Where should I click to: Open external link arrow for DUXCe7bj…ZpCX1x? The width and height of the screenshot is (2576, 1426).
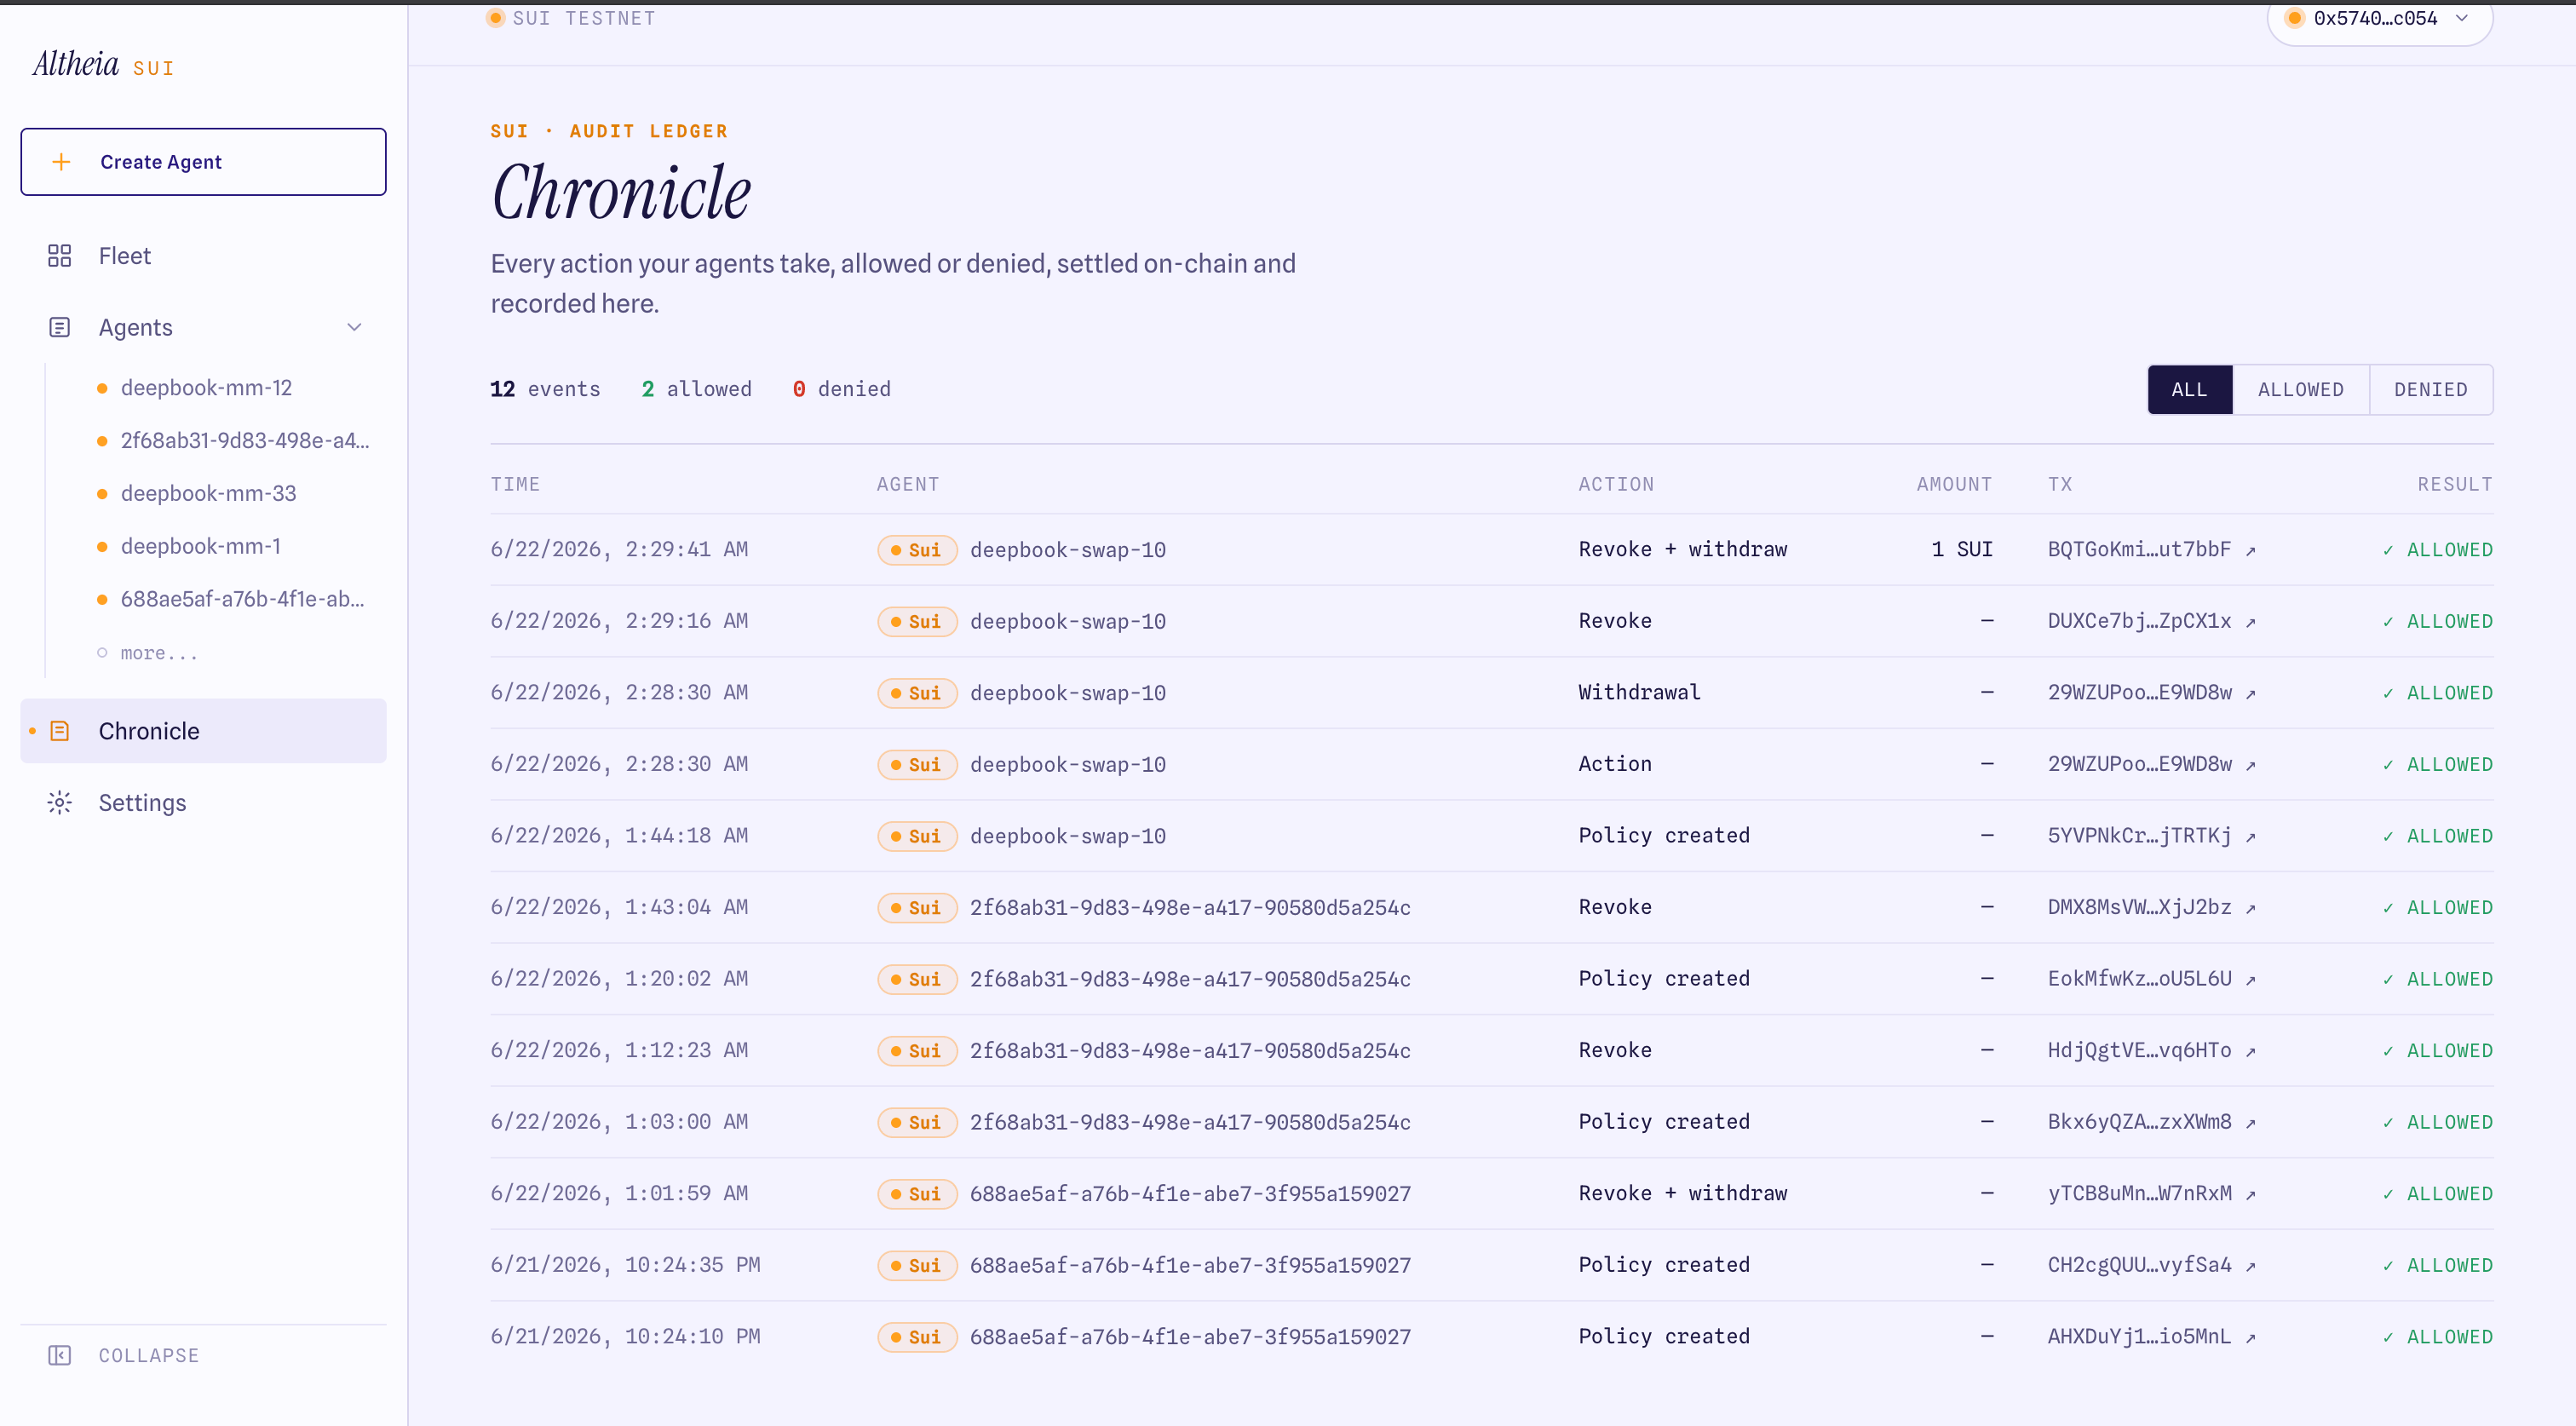pyautogui.click(x=2250, y=622)
